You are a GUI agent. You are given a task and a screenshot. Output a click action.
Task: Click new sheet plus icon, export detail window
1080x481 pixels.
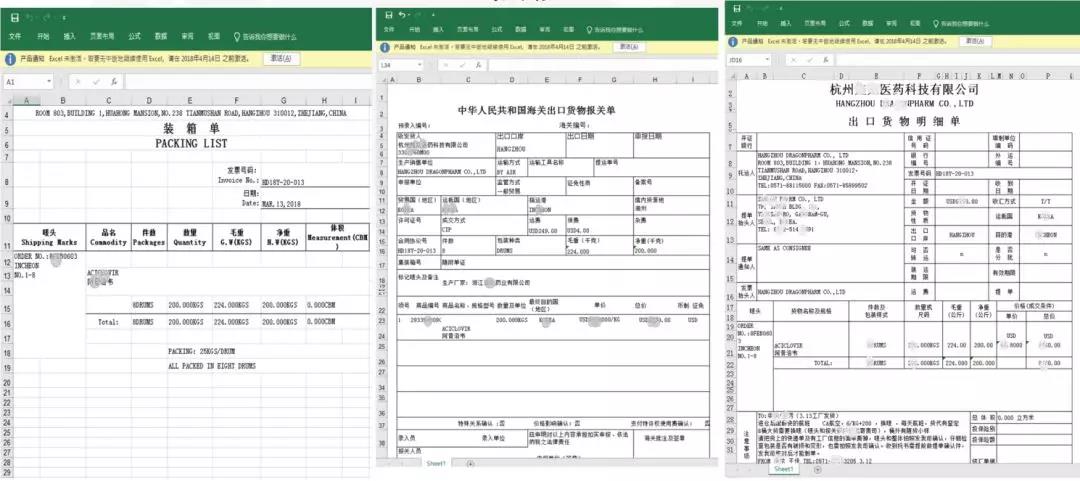coord(818,469)
